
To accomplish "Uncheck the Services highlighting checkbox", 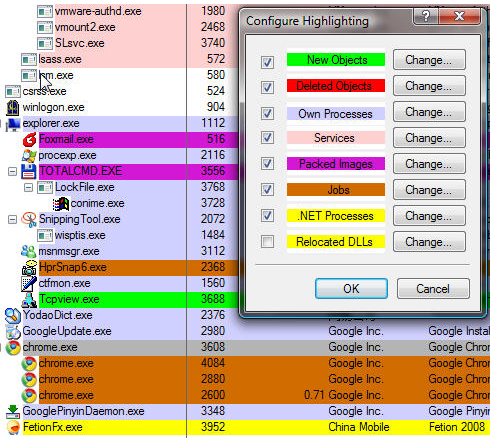I will 267,138.
